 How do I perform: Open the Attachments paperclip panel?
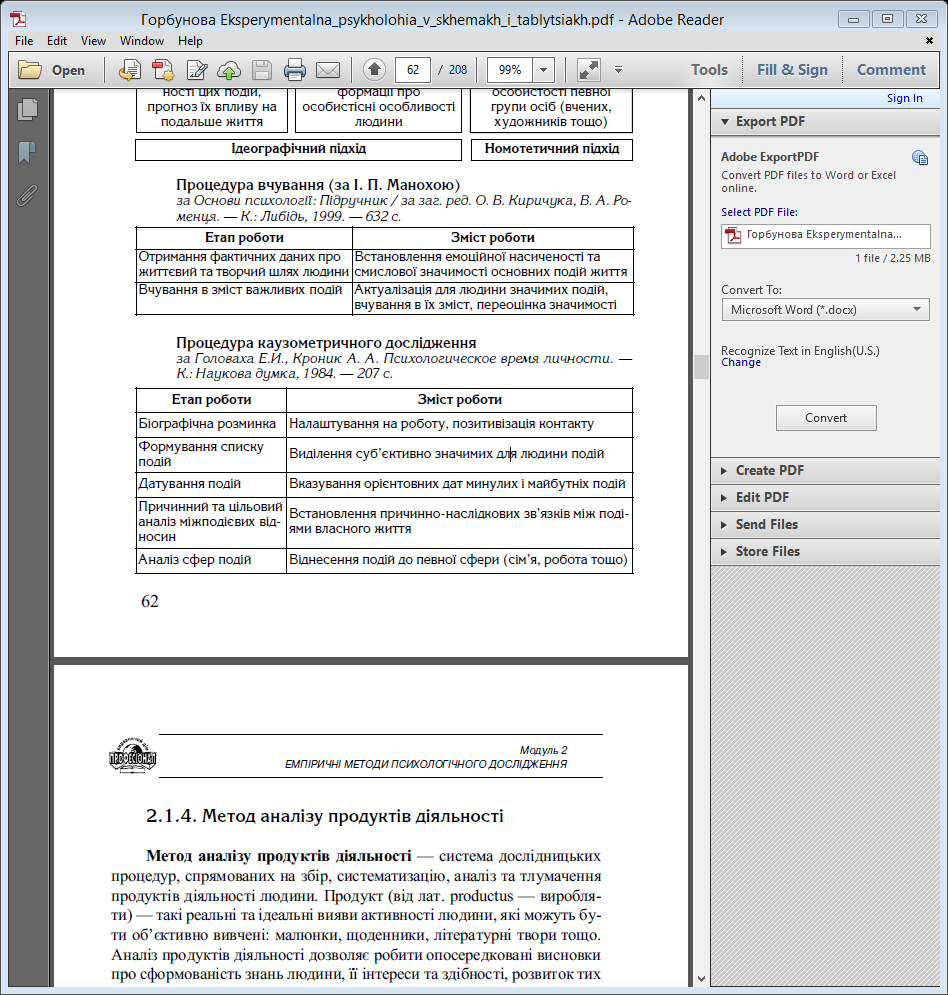point(27,194)
